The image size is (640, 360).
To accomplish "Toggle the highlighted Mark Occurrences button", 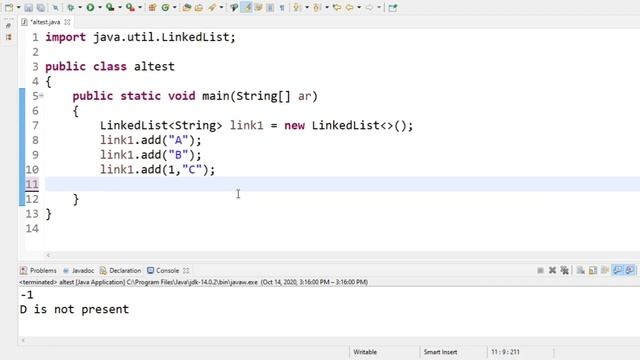I will (x=247, y=7).
